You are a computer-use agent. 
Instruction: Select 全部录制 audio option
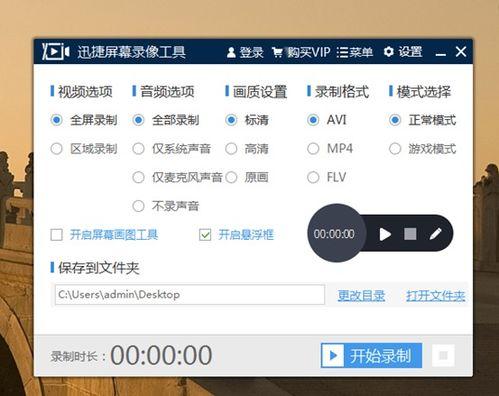[x=166, y=120]
